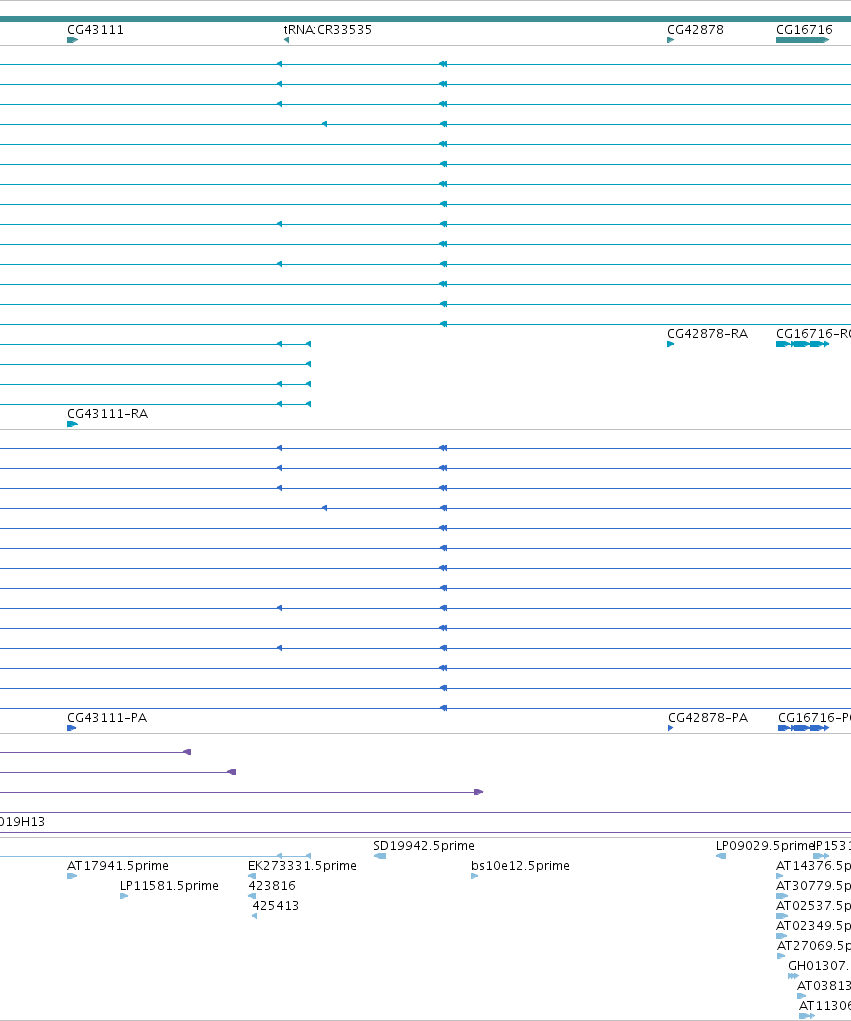The image size is (851, 1021).
Task: Select the AT17941.5prime EST label
Action: pos(118,866)
